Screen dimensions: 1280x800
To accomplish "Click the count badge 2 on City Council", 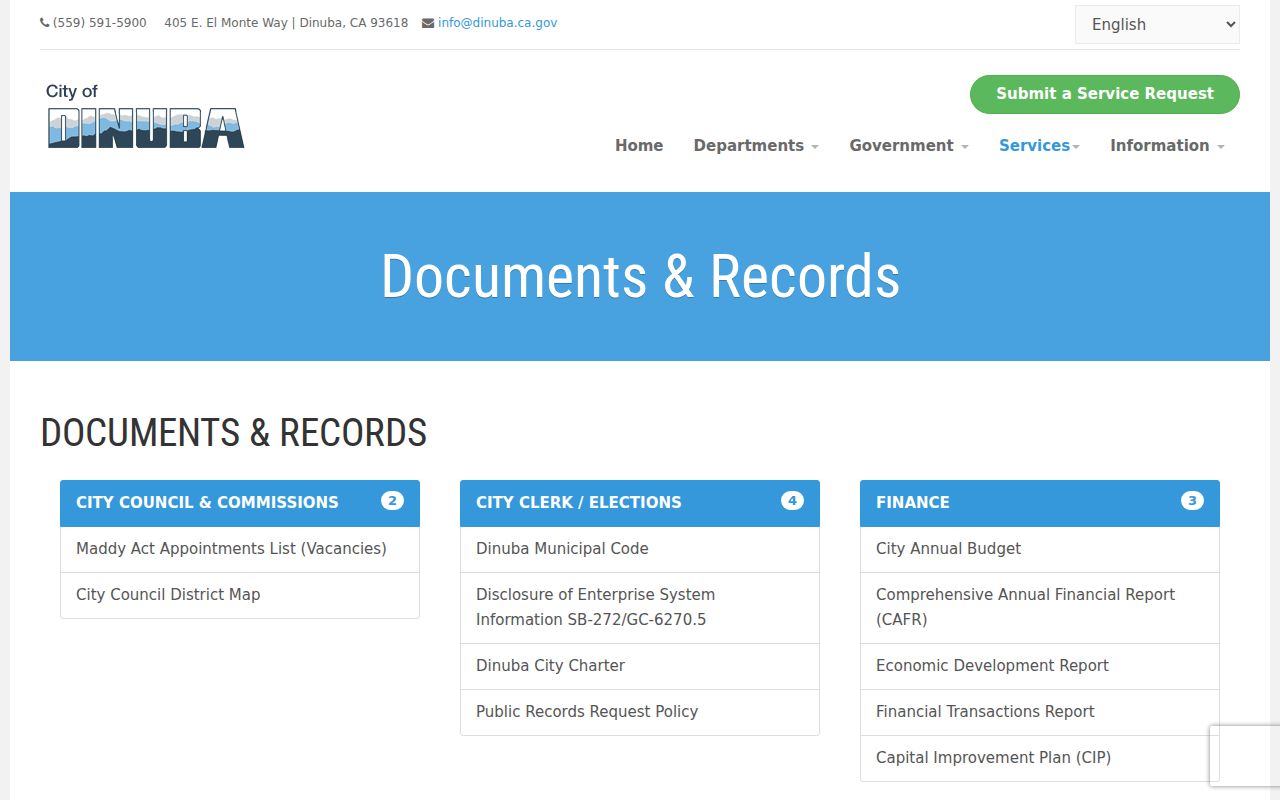I will (392, 501).
